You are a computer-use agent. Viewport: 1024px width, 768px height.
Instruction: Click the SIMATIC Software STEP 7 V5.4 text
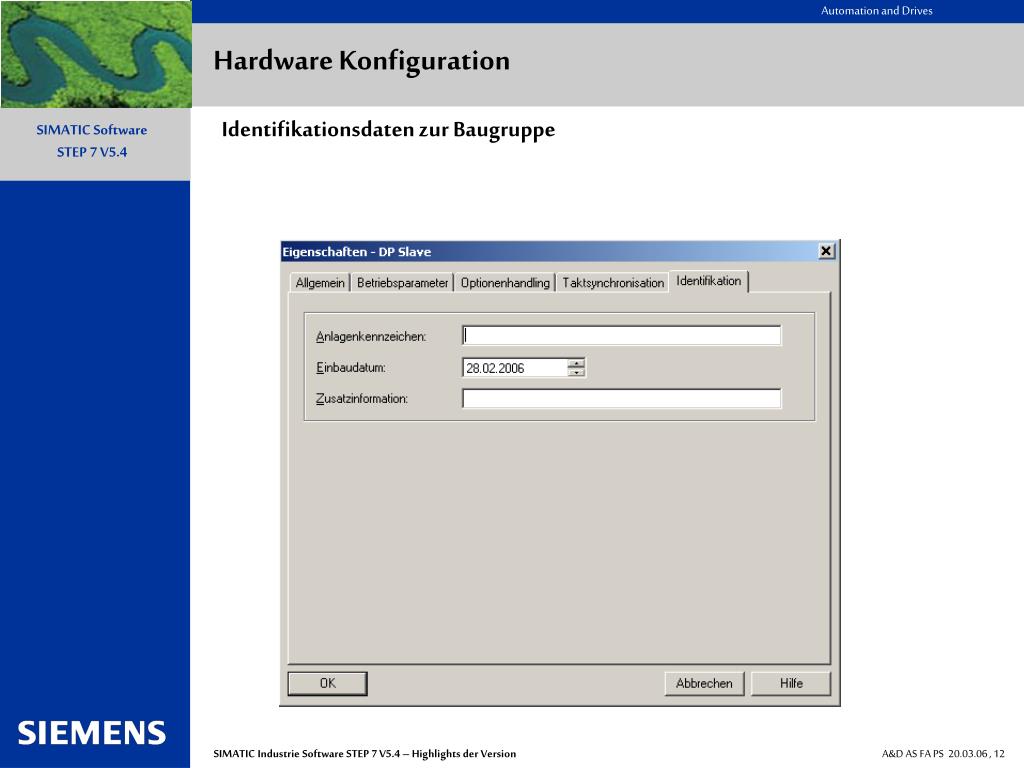pos(91,140)
